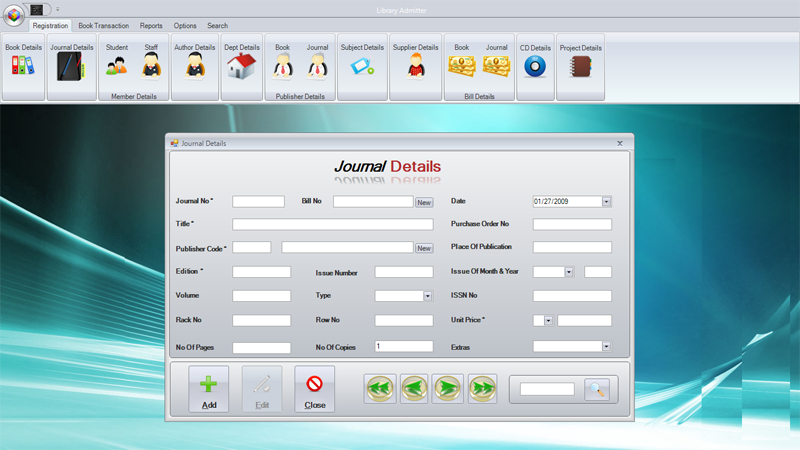The width and height of the screenshot is (800, 450).
Task: Go to the next record arrow
Action: 447,389
